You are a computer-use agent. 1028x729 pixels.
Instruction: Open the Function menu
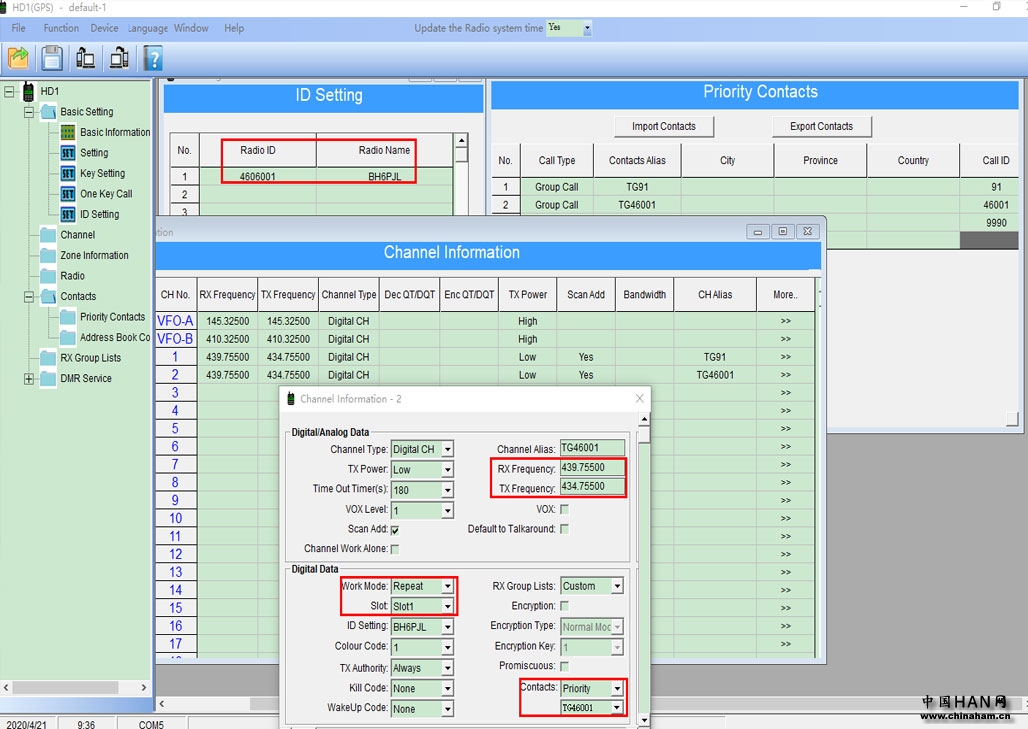[x=61, y=28]
